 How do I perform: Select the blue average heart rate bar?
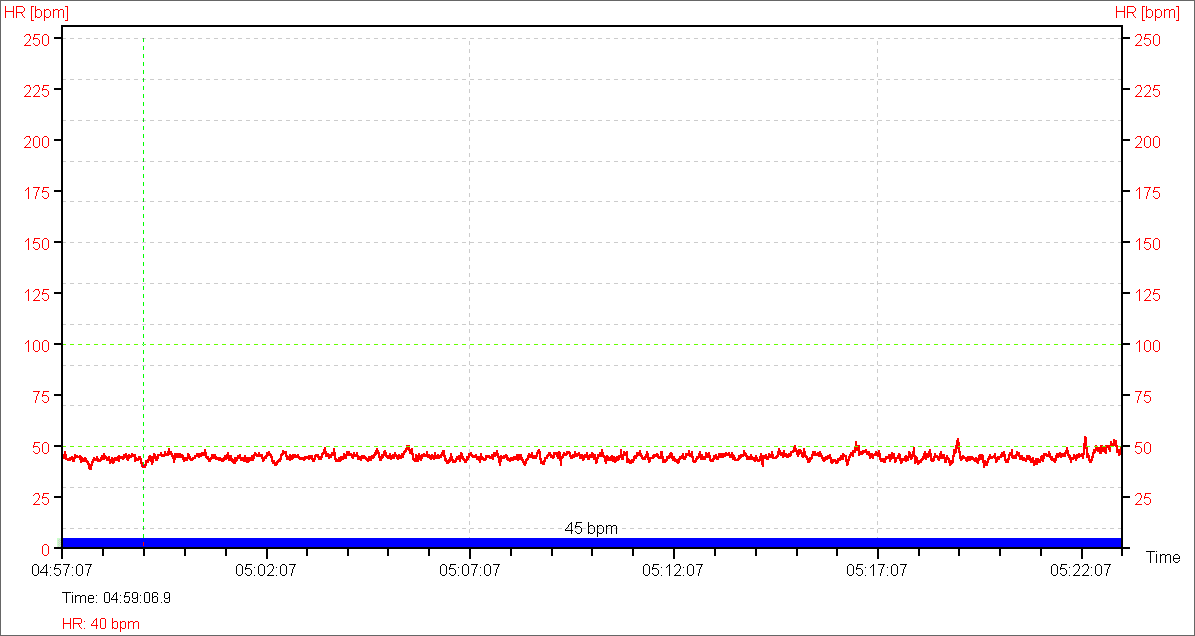[x=591, y=542]
